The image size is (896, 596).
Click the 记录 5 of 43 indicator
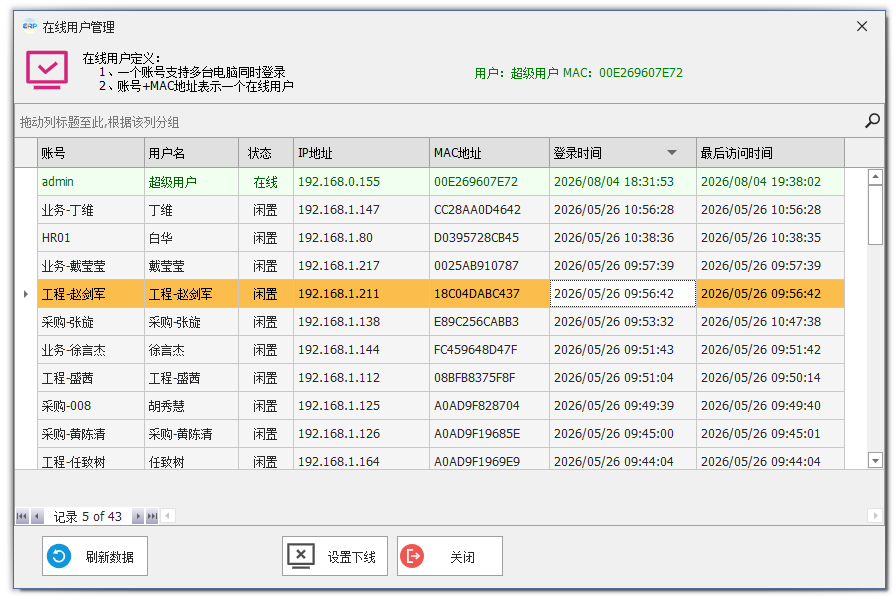[x=87, y=517]
